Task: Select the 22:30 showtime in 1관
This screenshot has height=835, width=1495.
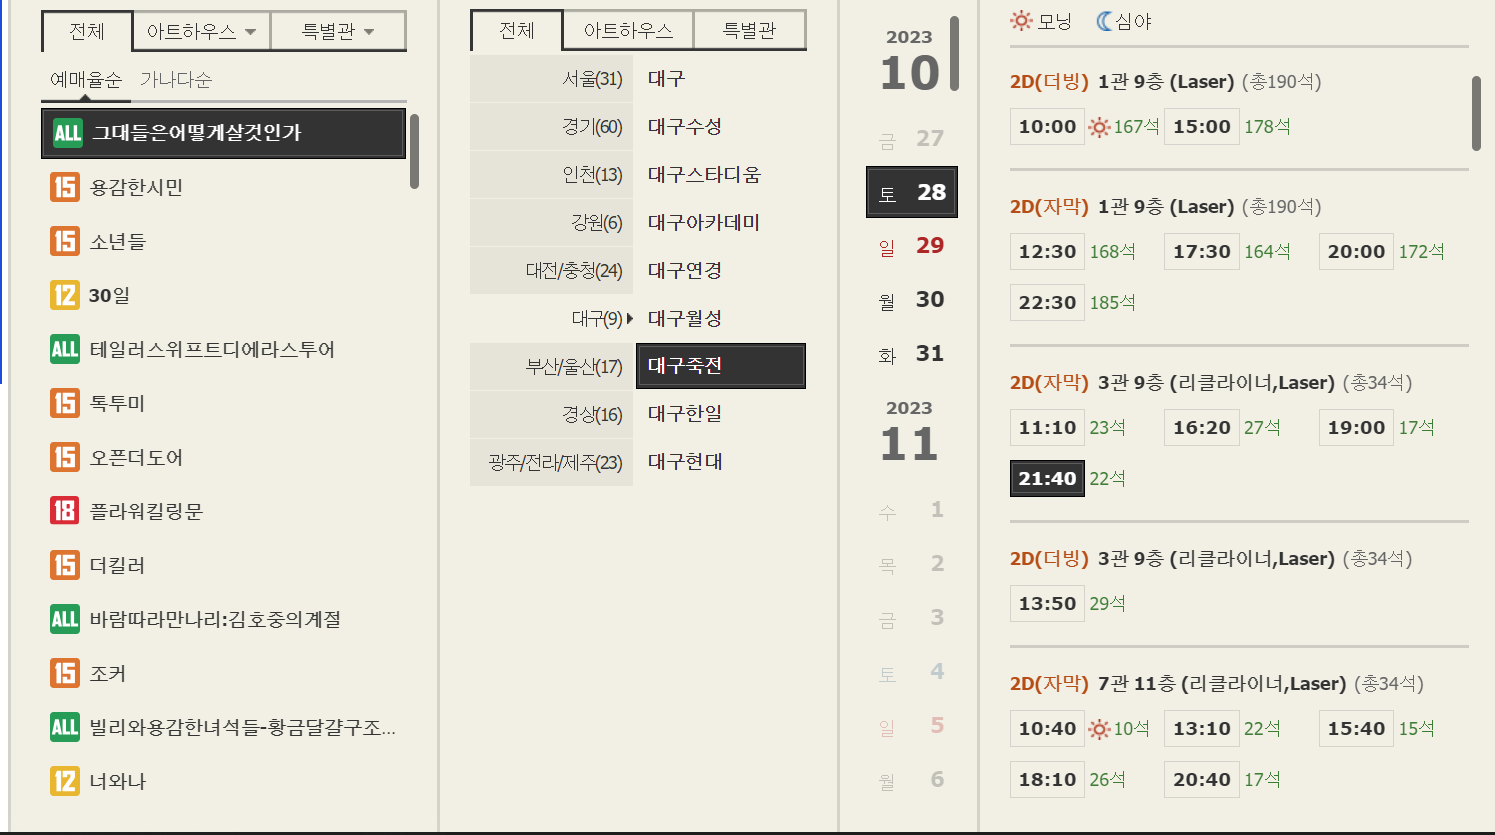Action: pos(1047,302)
